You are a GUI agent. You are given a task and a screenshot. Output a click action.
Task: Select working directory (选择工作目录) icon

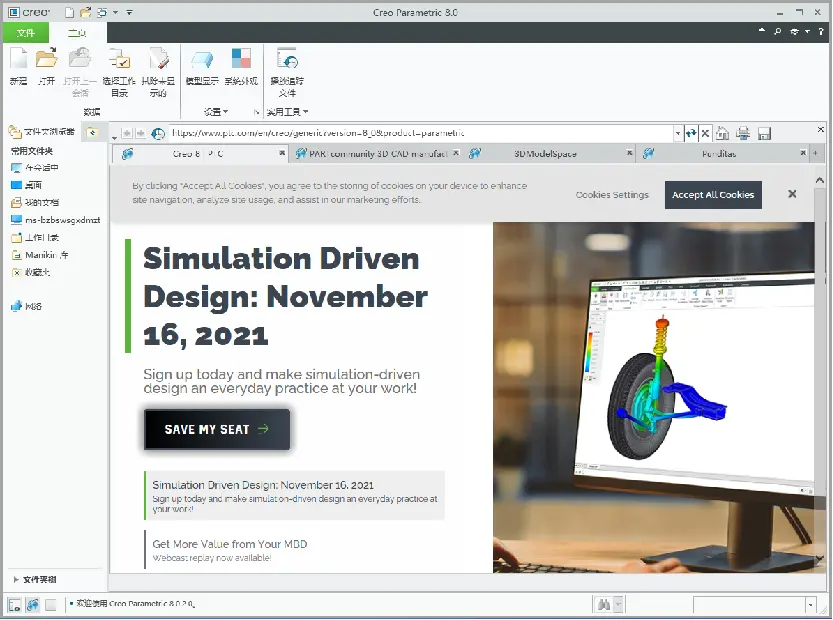click(119, 58)
